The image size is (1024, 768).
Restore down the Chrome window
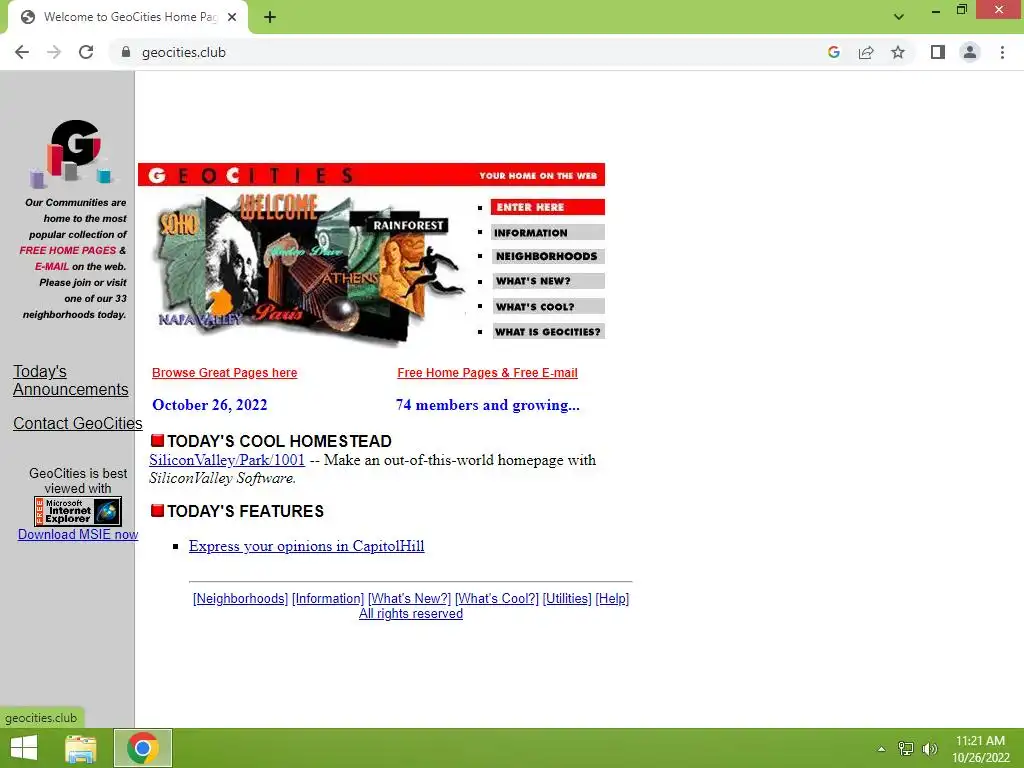(961, 10)
